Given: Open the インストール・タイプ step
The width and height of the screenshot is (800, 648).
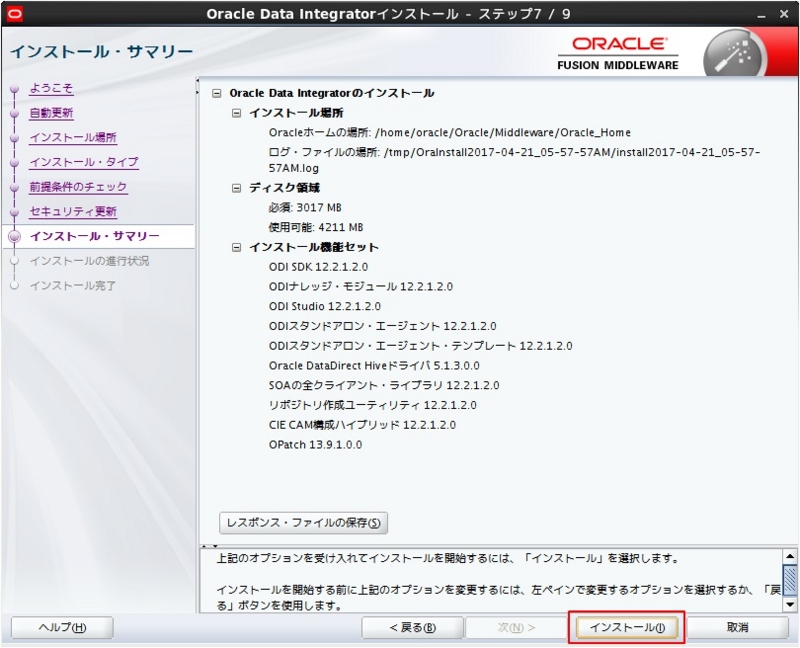Looking at the screenshot, I should pyautogui.click(x=84, y=162).
